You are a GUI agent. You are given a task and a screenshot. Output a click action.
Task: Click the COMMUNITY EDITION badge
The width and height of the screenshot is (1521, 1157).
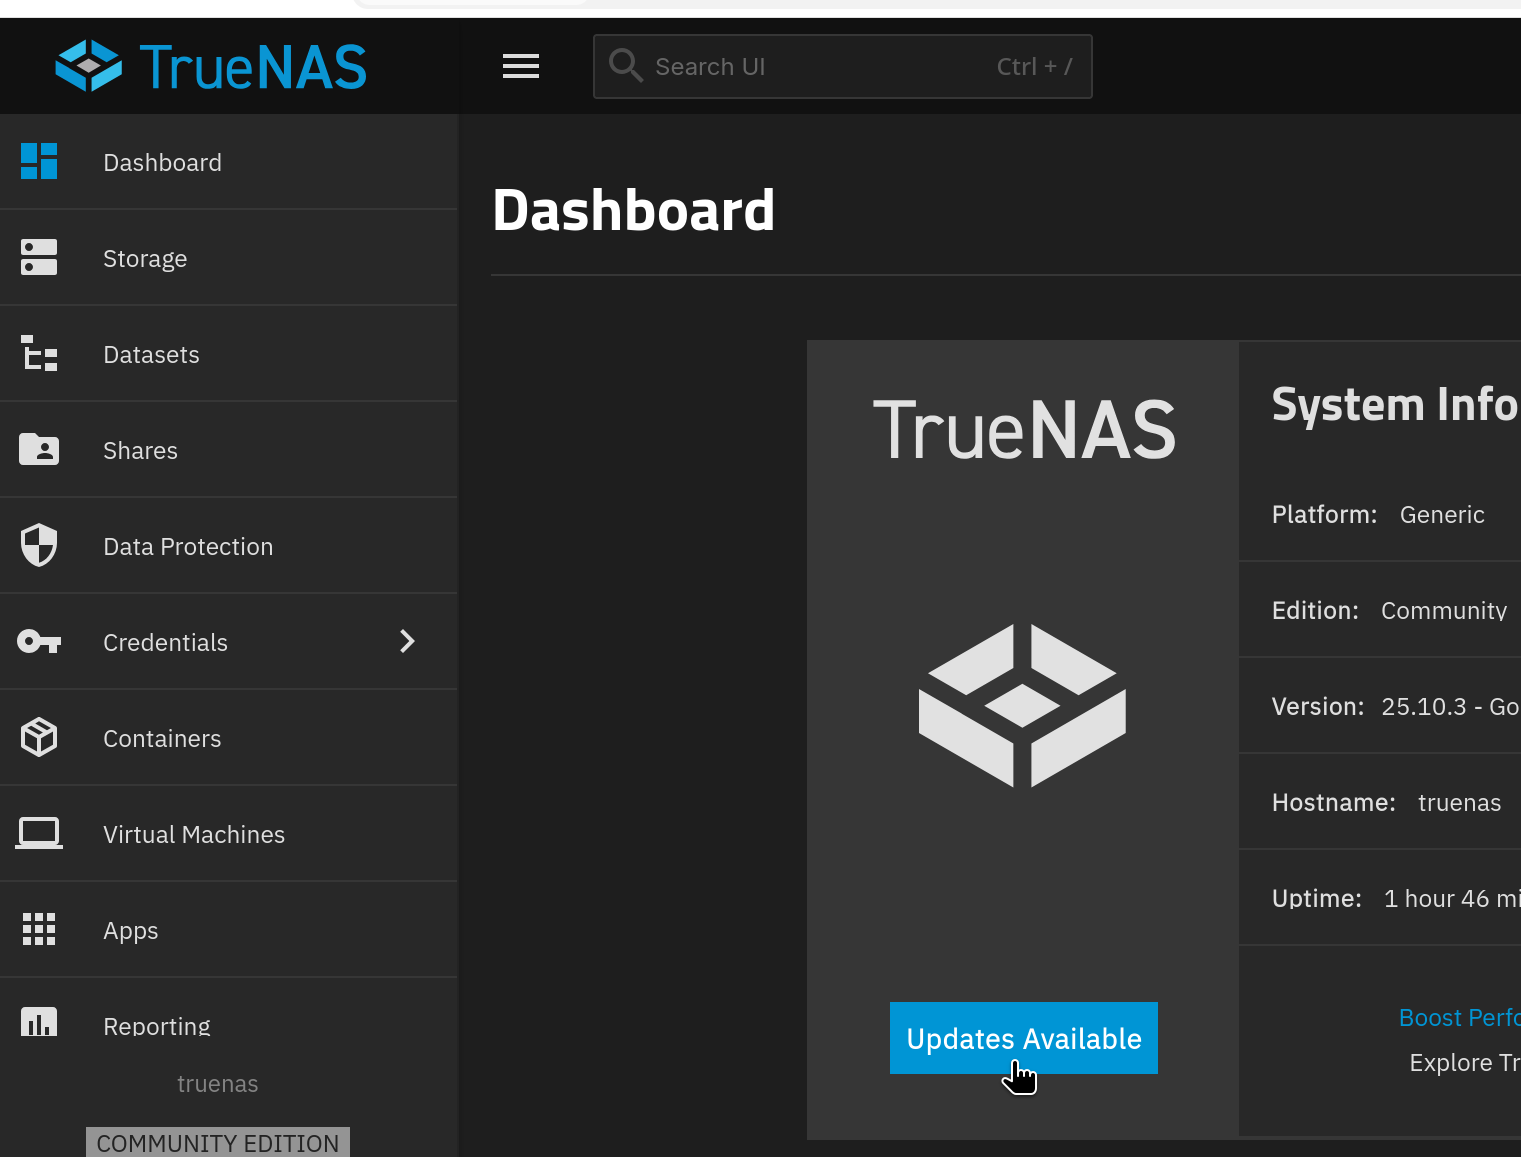click(218, 1143)
